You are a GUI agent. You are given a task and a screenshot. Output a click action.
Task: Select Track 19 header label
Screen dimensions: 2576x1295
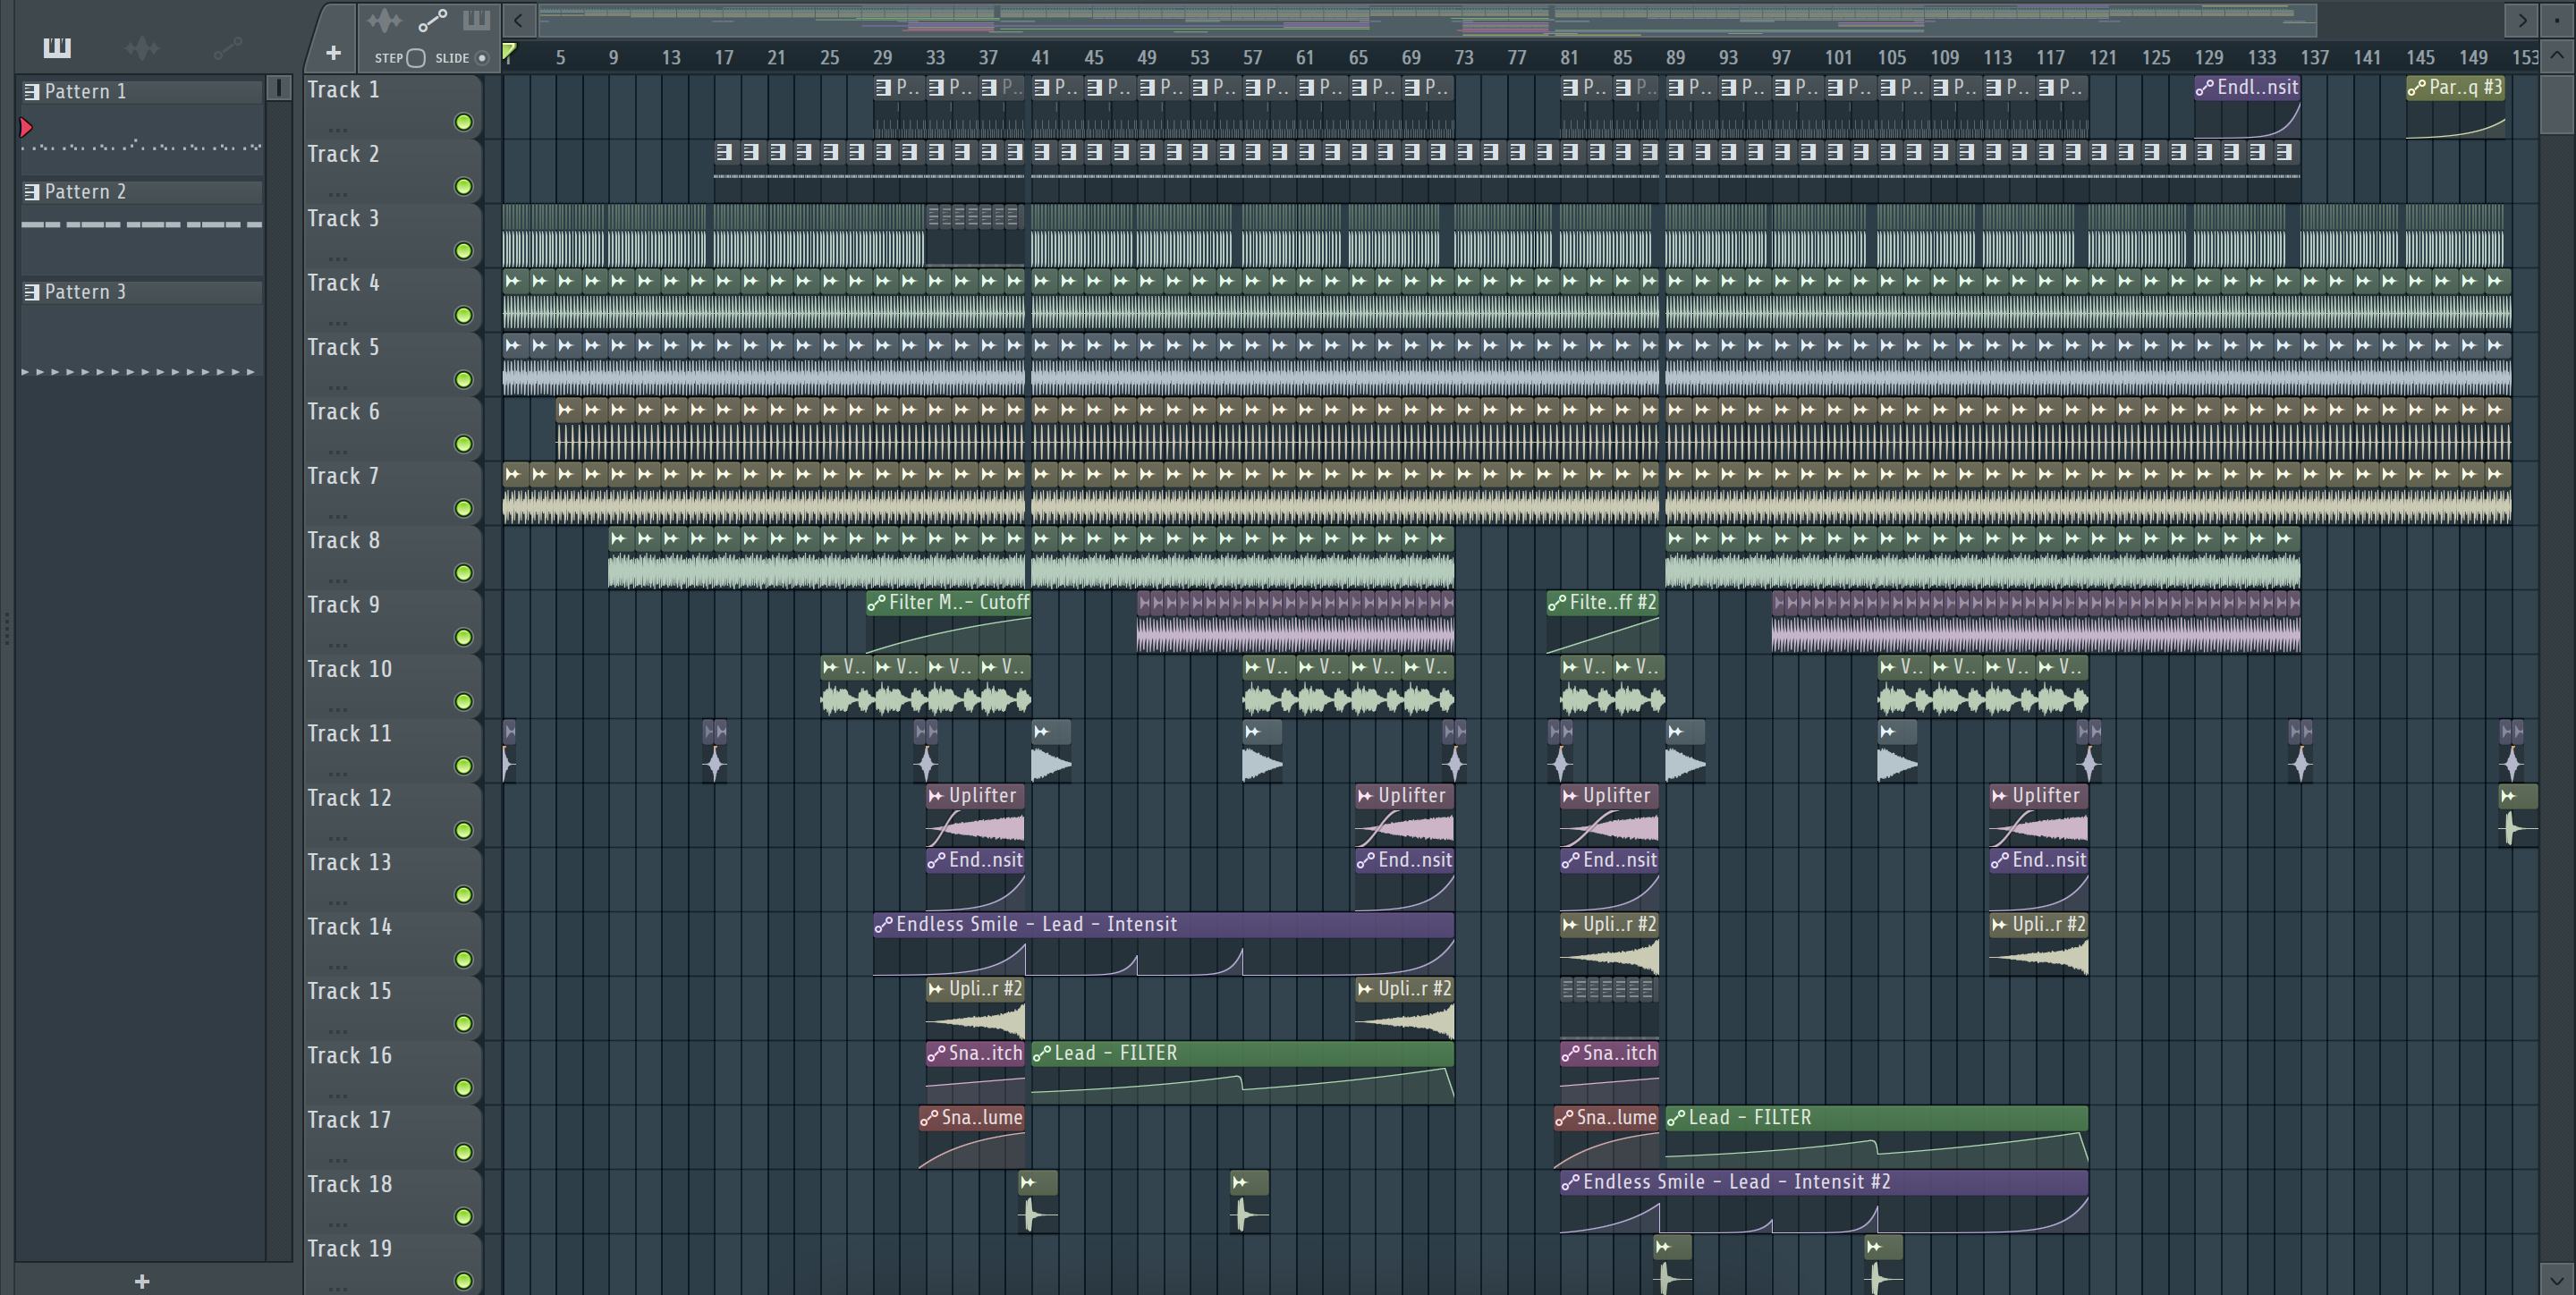point(349,1249)
